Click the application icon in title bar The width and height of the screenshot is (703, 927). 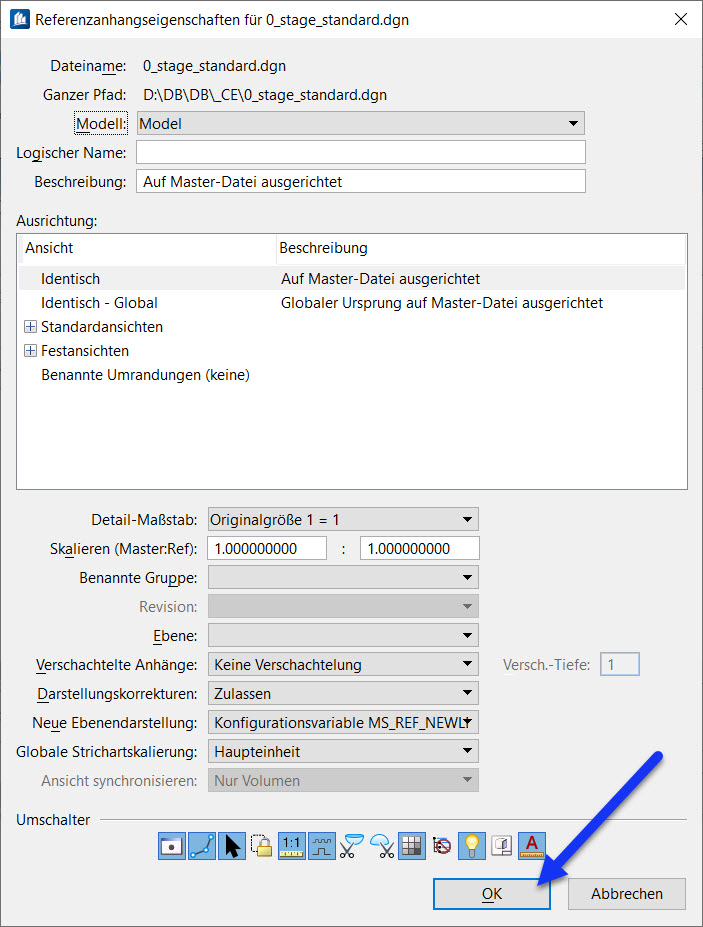(x=20, y=20)
